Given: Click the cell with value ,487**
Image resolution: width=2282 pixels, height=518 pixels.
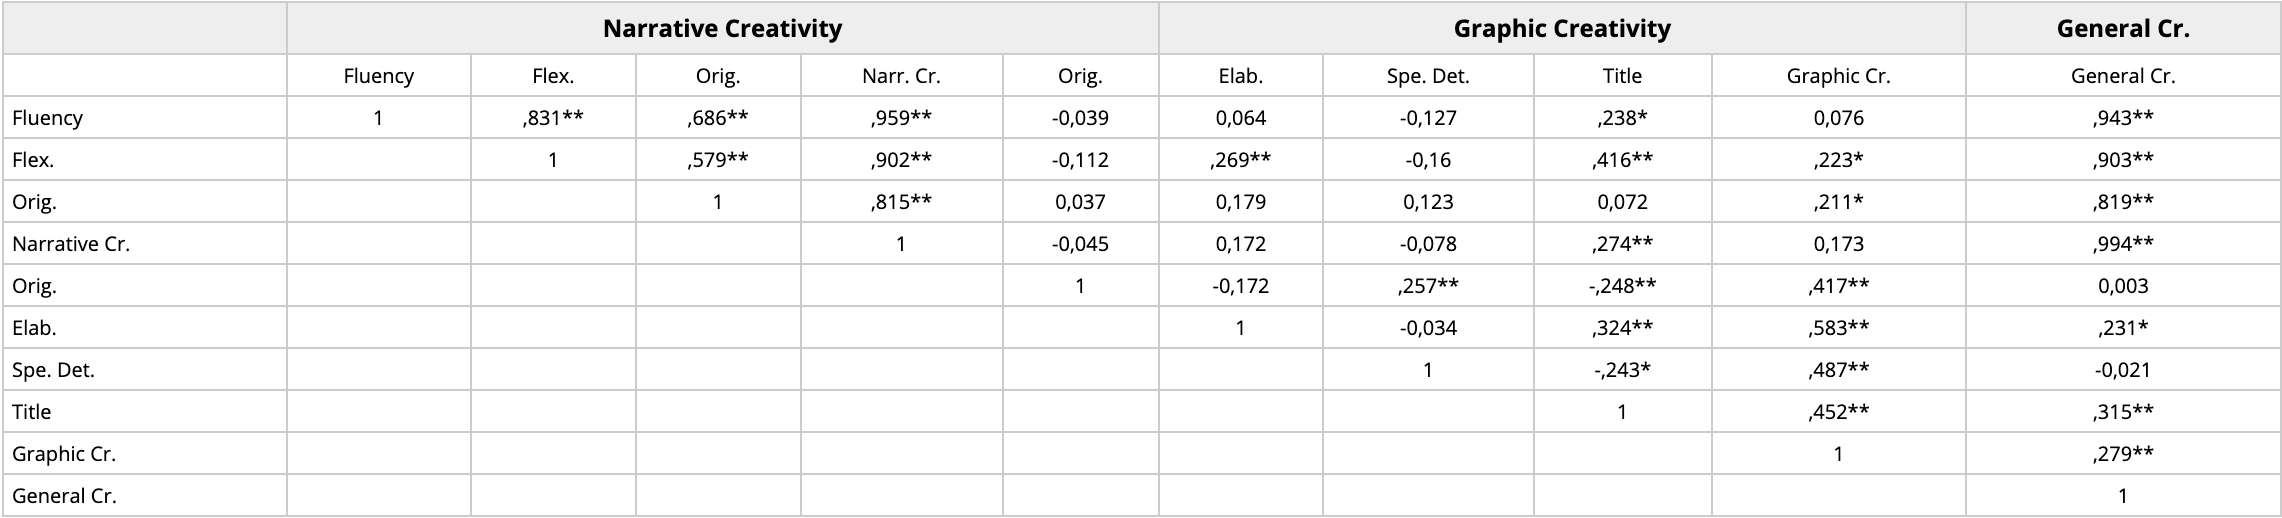Looking at the screenshot, I should pyautogui.click(x=1838, y=370).
